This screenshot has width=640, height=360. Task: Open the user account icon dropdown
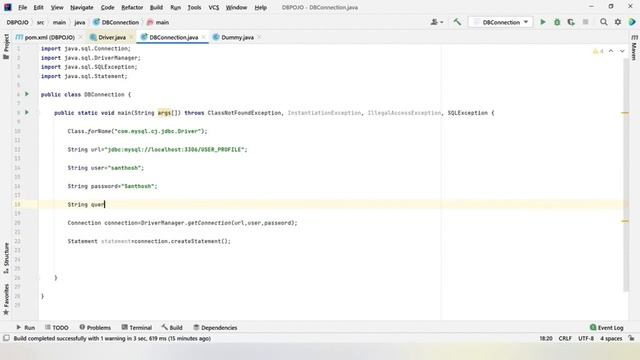436,22
